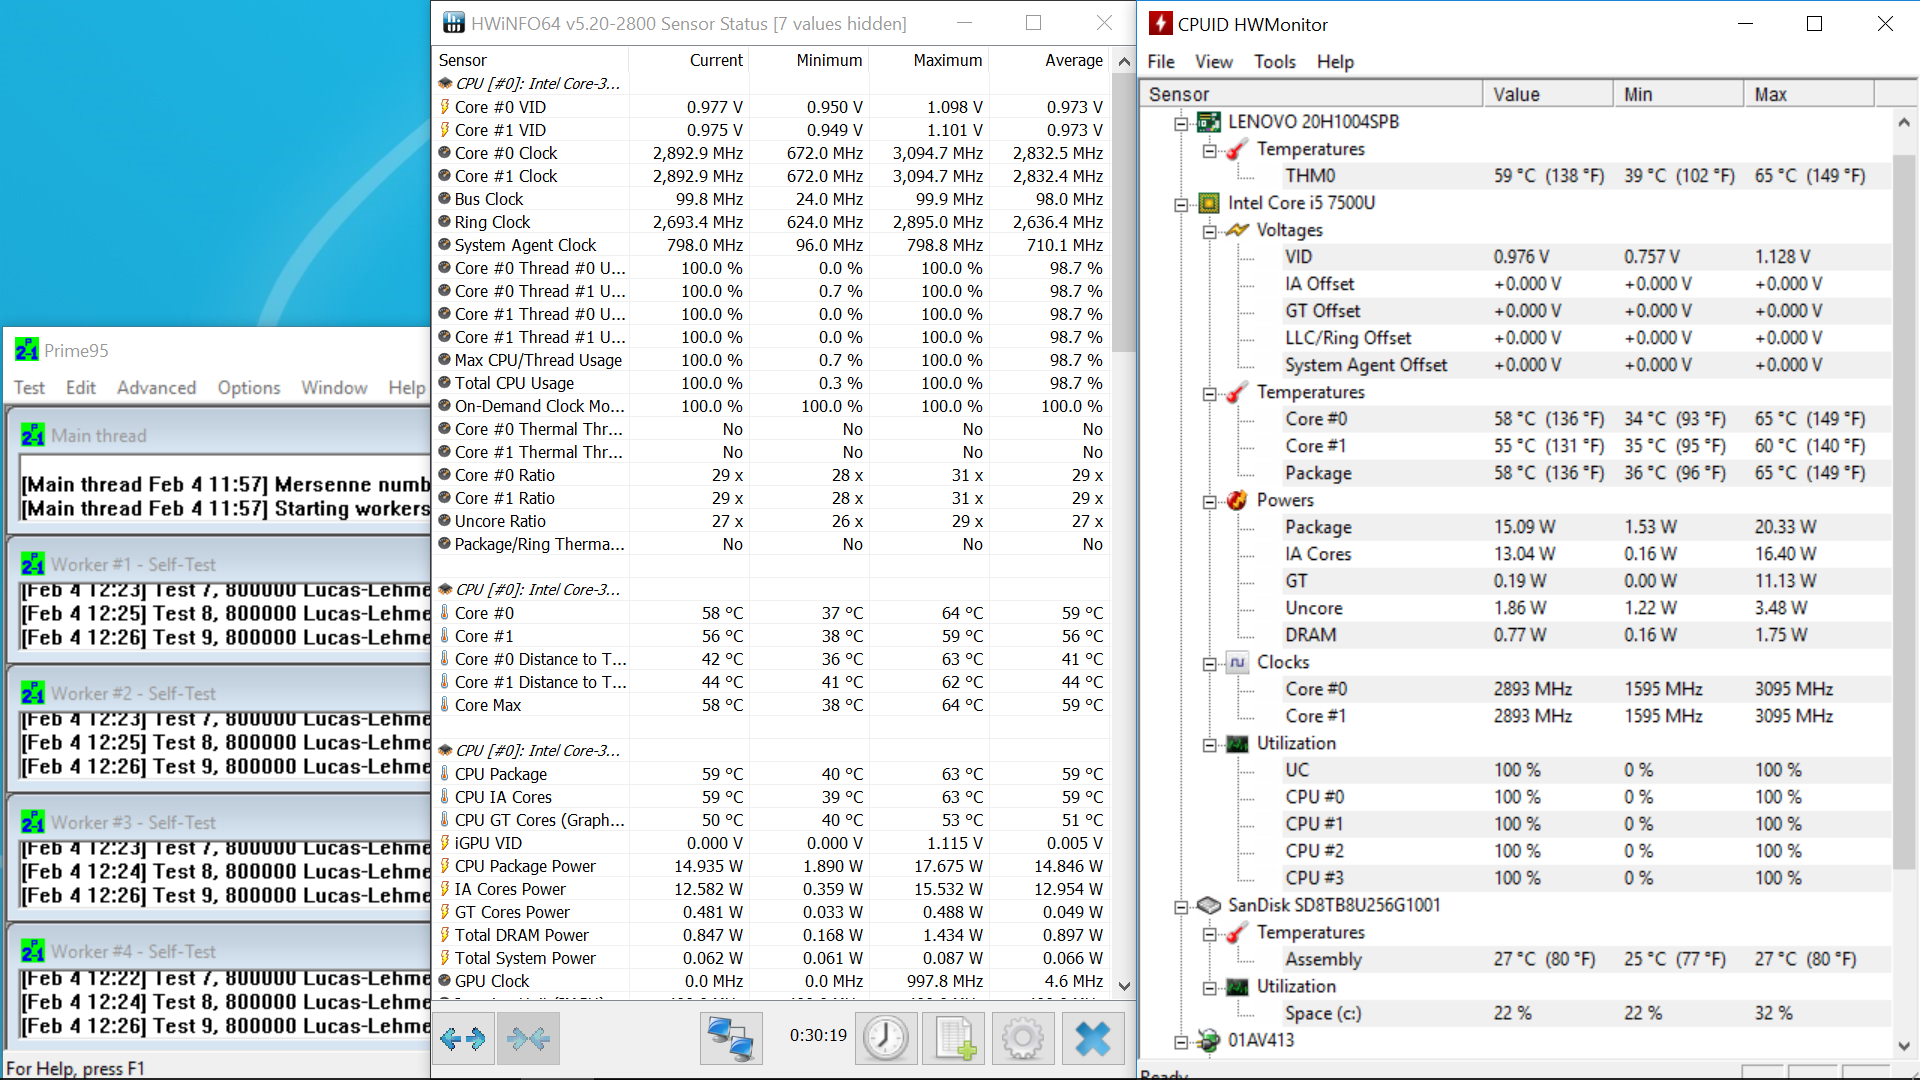The width and height of the screenshot is (1920, 1080).
Task: Open the HWMonitor Help menu
Action: [1335, 62]
